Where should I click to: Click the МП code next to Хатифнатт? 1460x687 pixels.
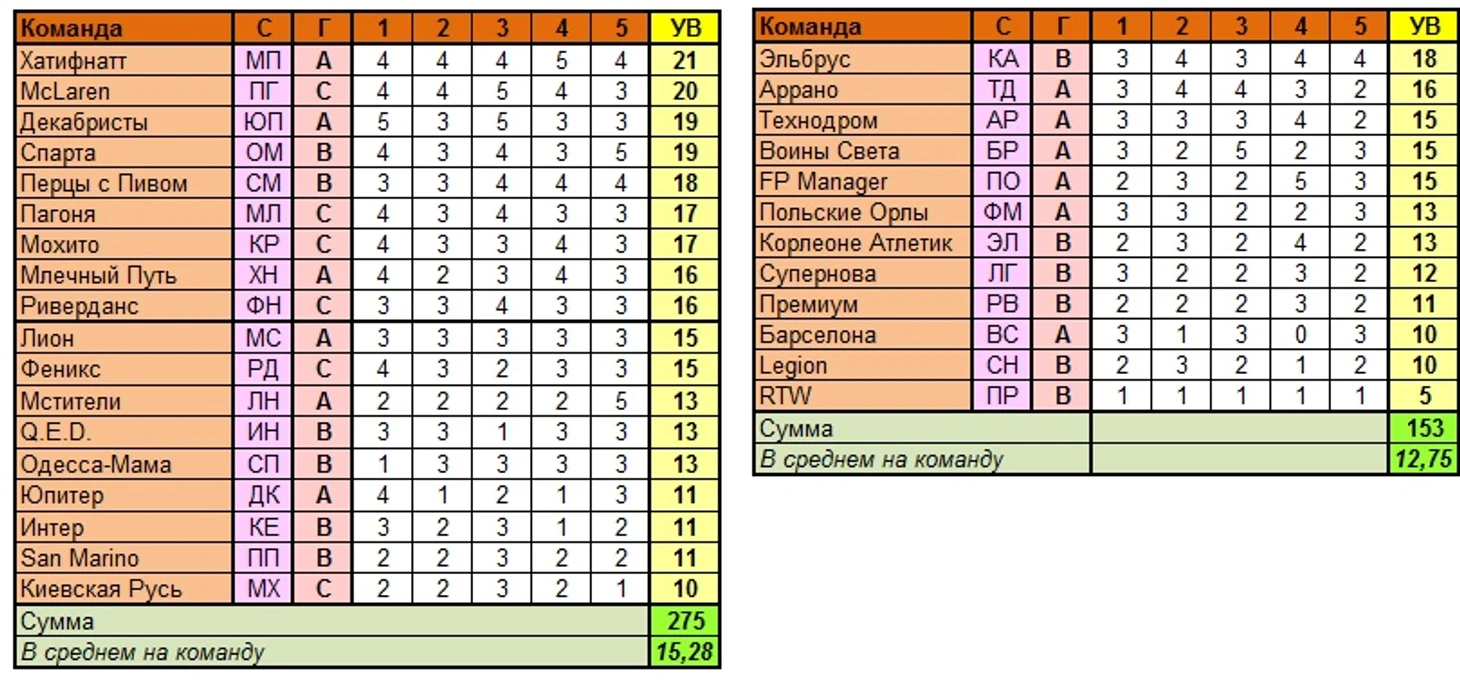(x=263, y=61)
